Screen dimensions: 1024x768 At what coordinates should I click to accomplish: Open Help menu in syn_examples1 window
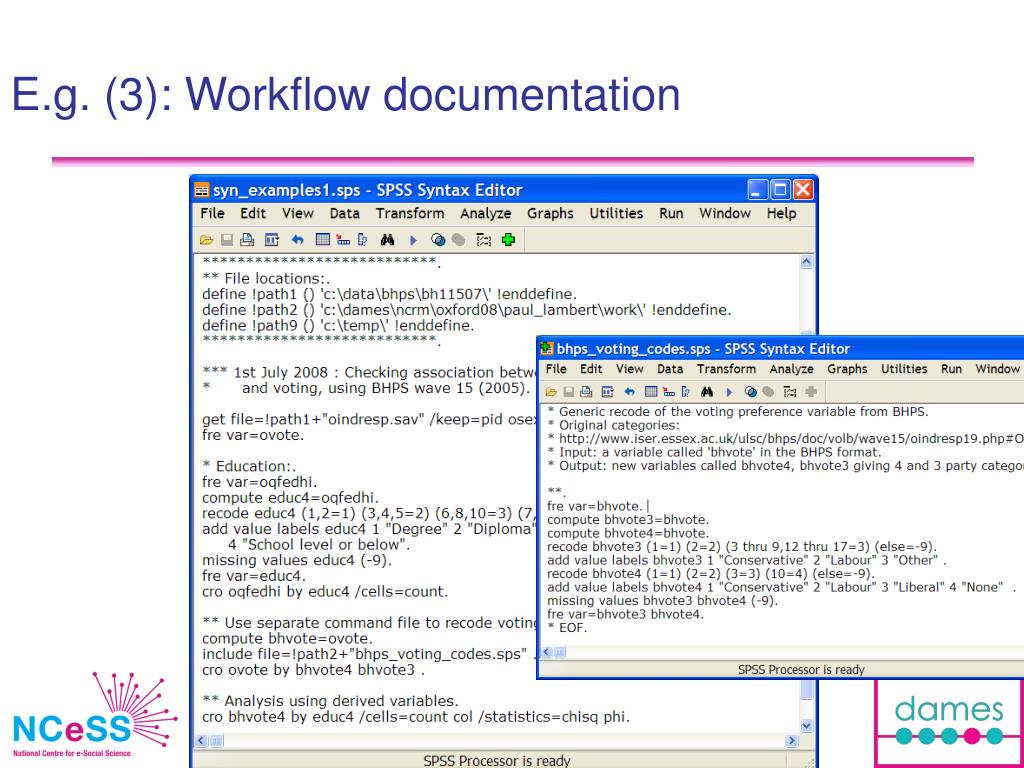pyautogui.click(x=781, y=214)
